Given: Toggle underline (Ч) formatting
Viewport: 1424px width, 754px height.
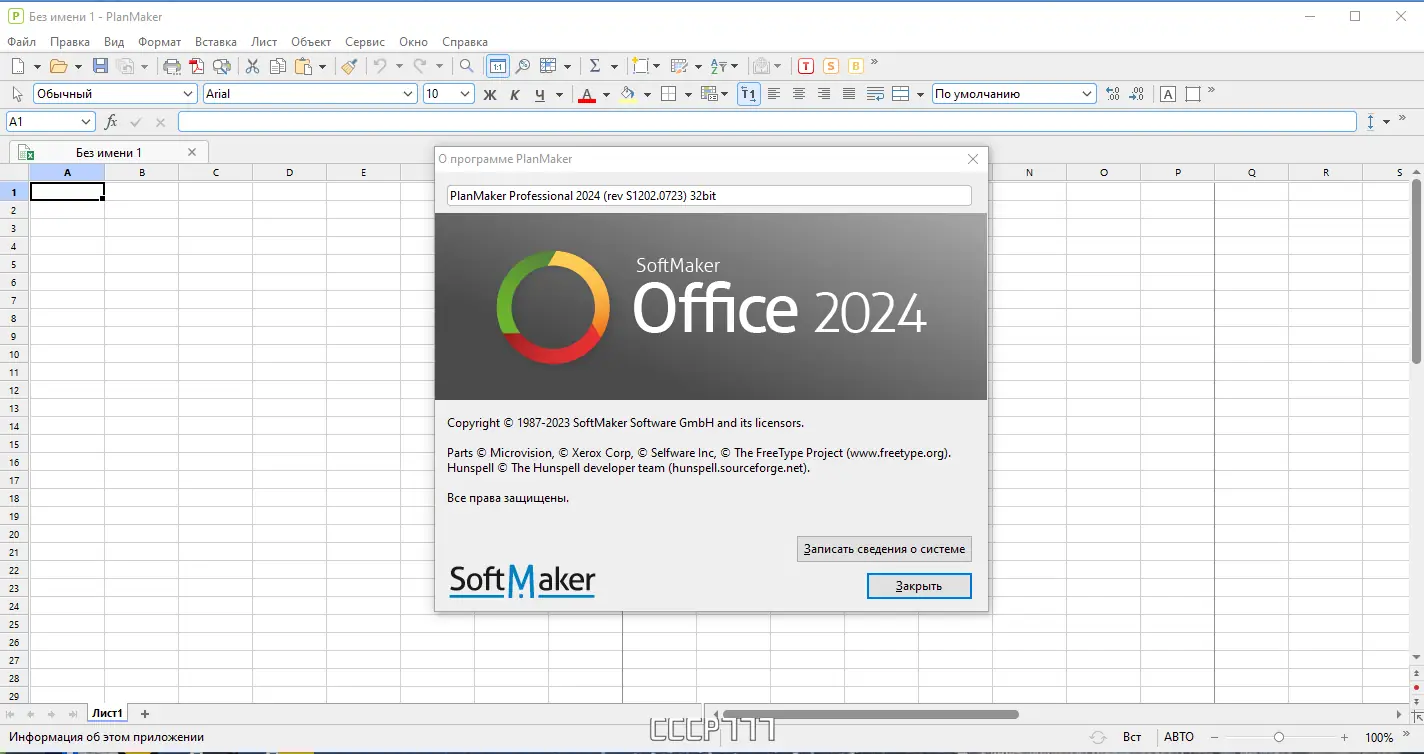Looking at the screenshot, I should 540,94.
